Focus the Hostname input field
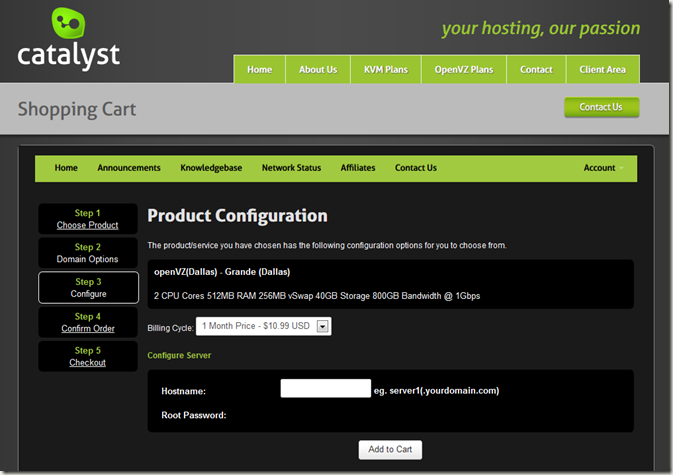This screenshot has width=673, height=475. (x=326, y=388)
